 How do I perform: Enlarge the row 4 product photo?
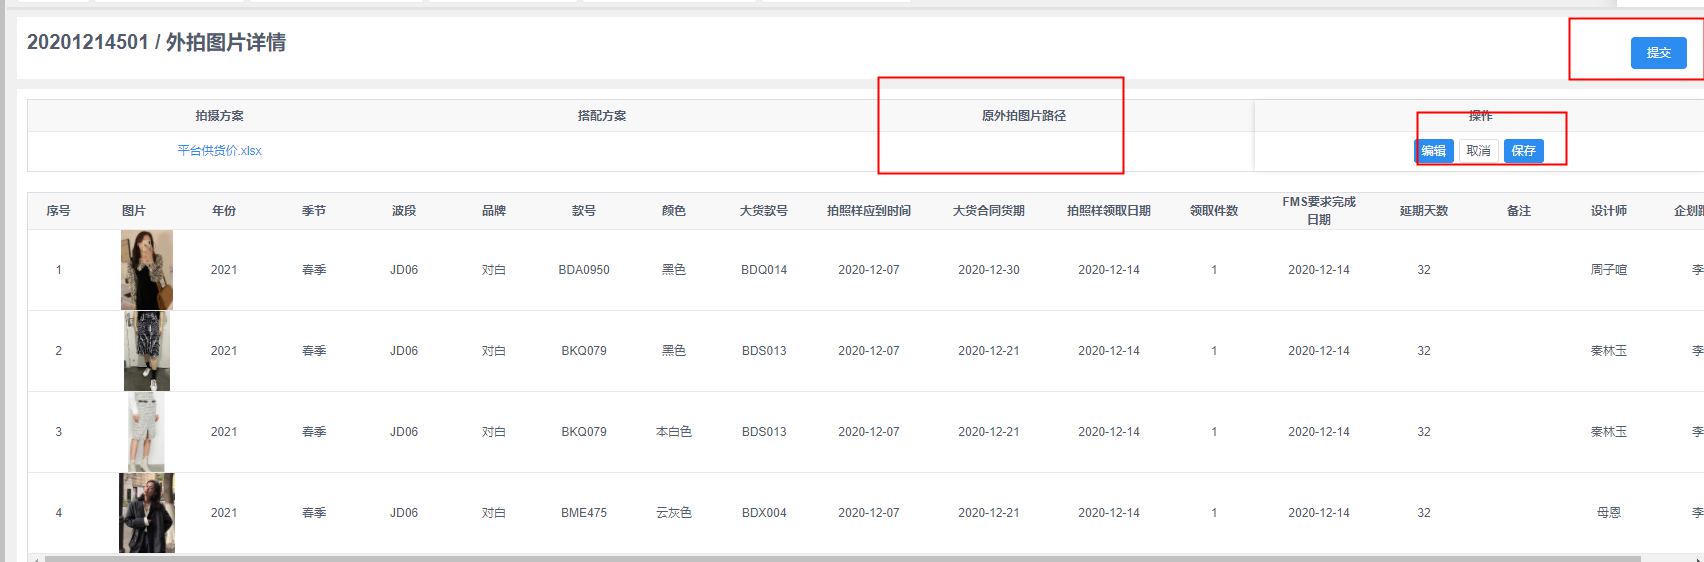coord(147,513)
